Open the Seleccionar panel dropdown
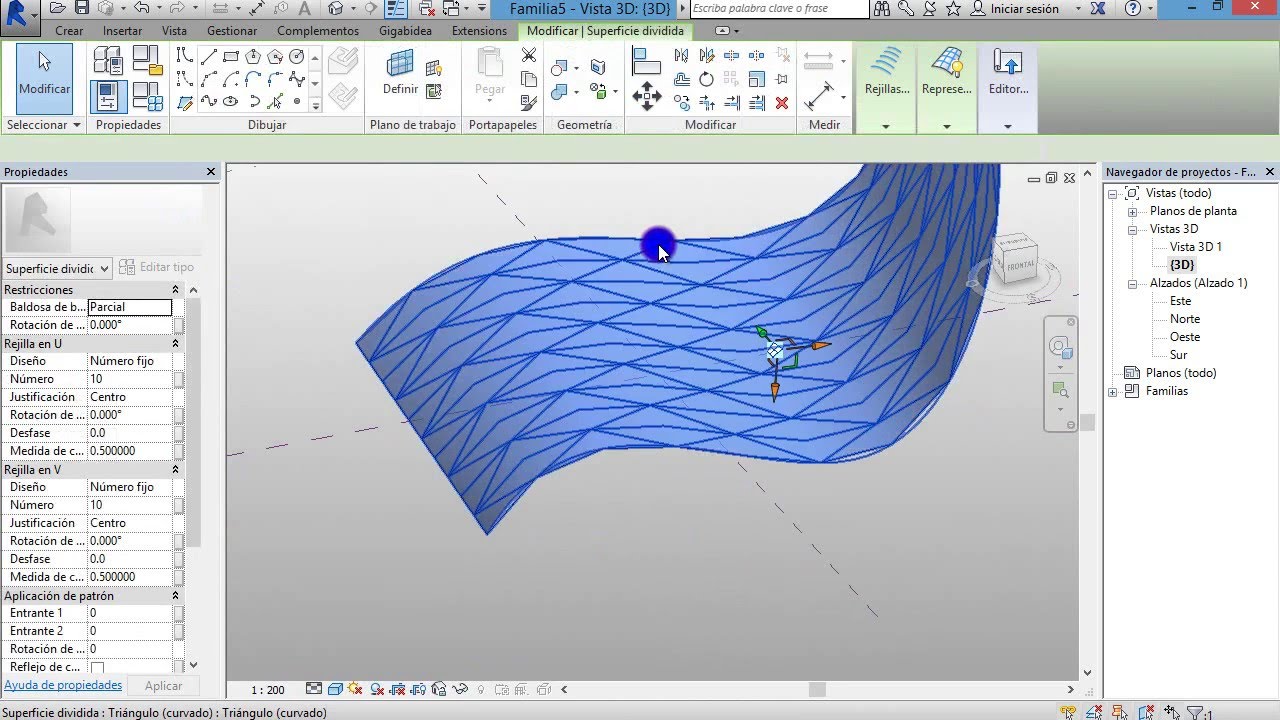The width and height of the screenshot is (1280, 720). (x=43, y=125)
